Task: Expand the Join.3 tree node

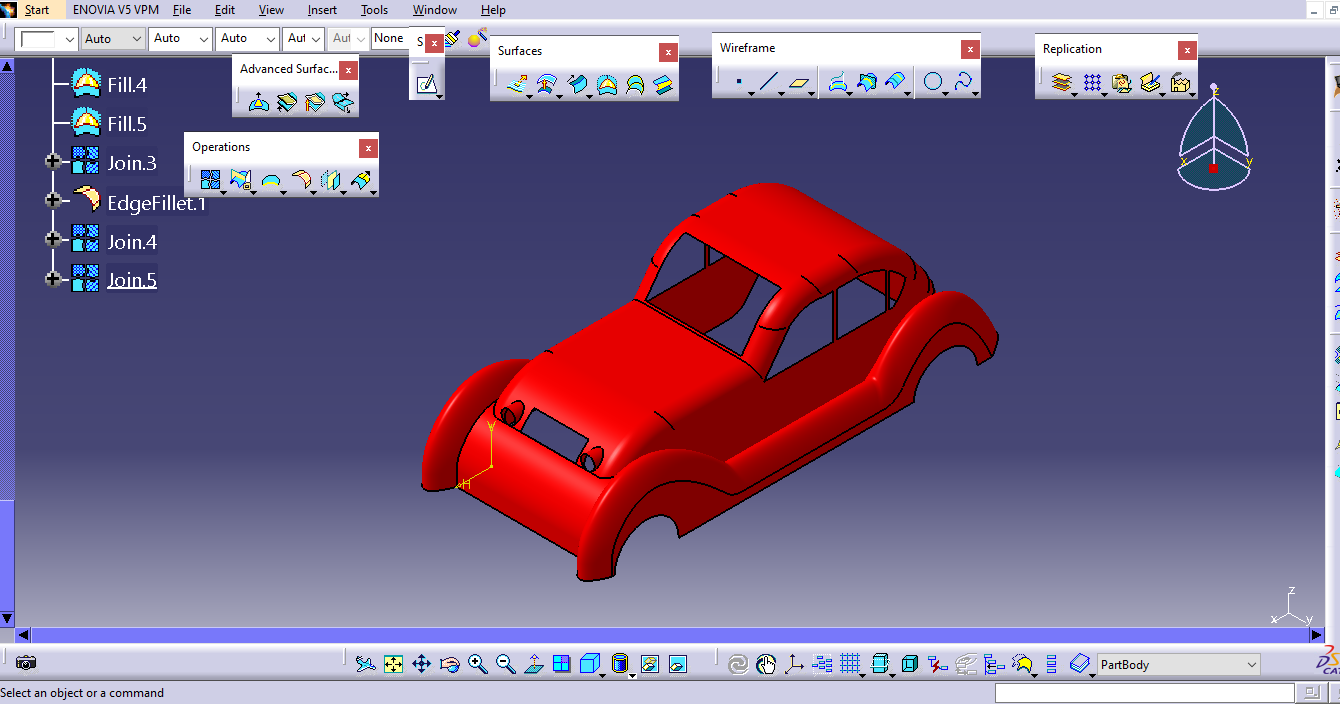Action: (53, 161)
